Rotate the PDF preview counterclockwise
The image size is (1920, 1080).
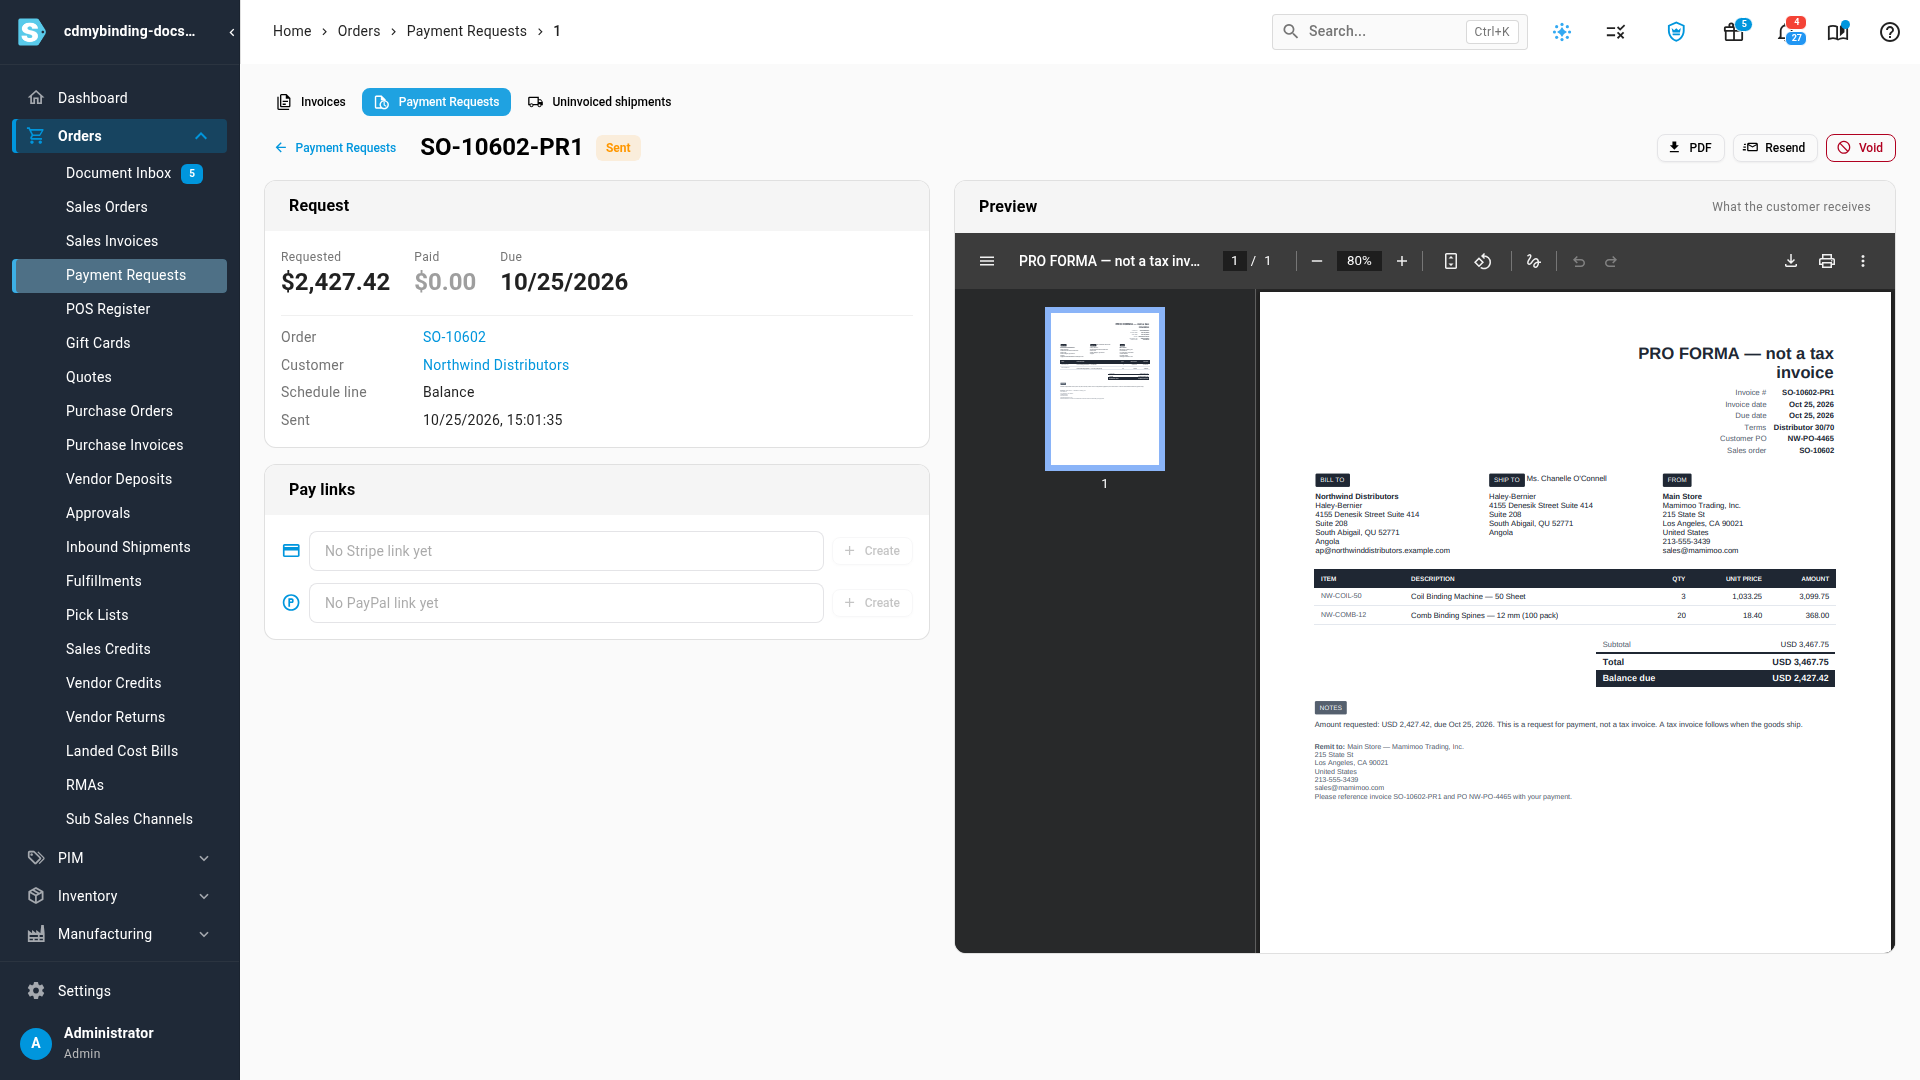tap(1483, 261)
